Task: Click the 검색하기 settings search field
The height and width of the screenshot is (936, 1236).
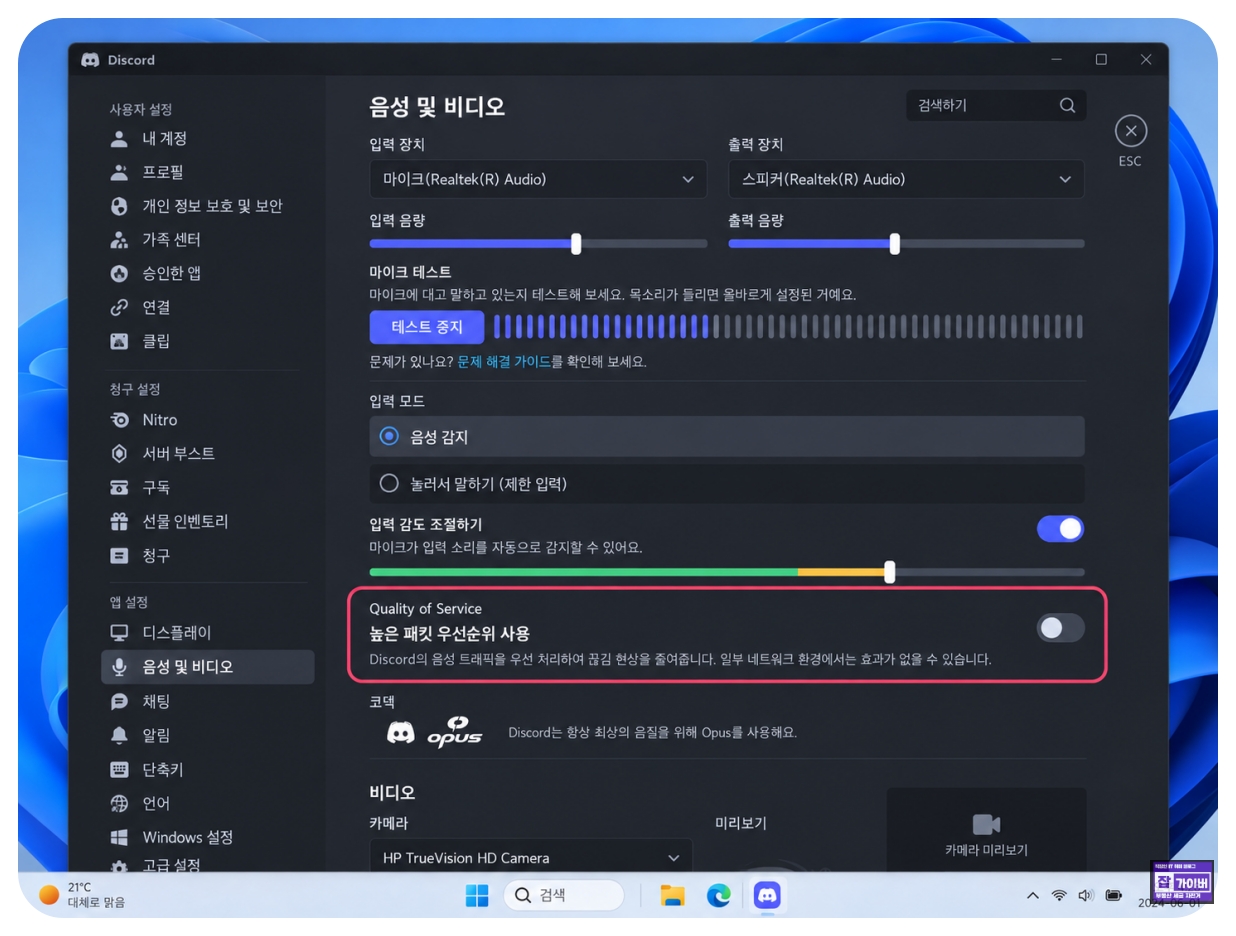Action: (996, 105)
